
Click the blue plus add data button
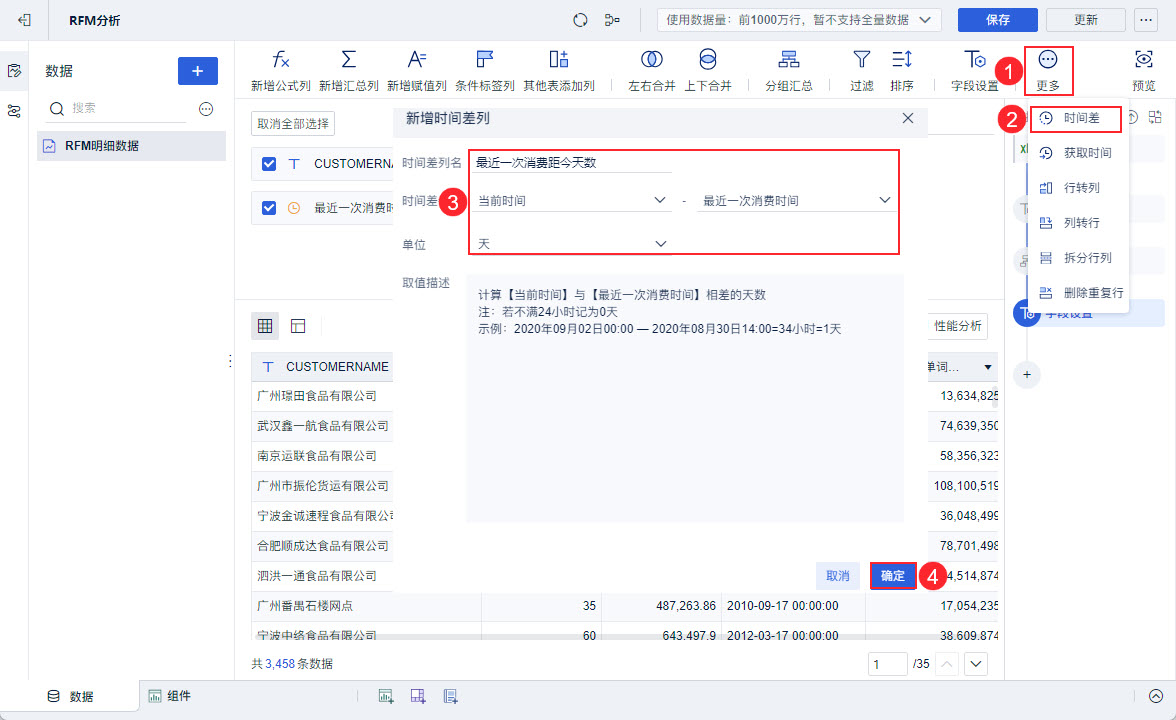coord(197,70)
